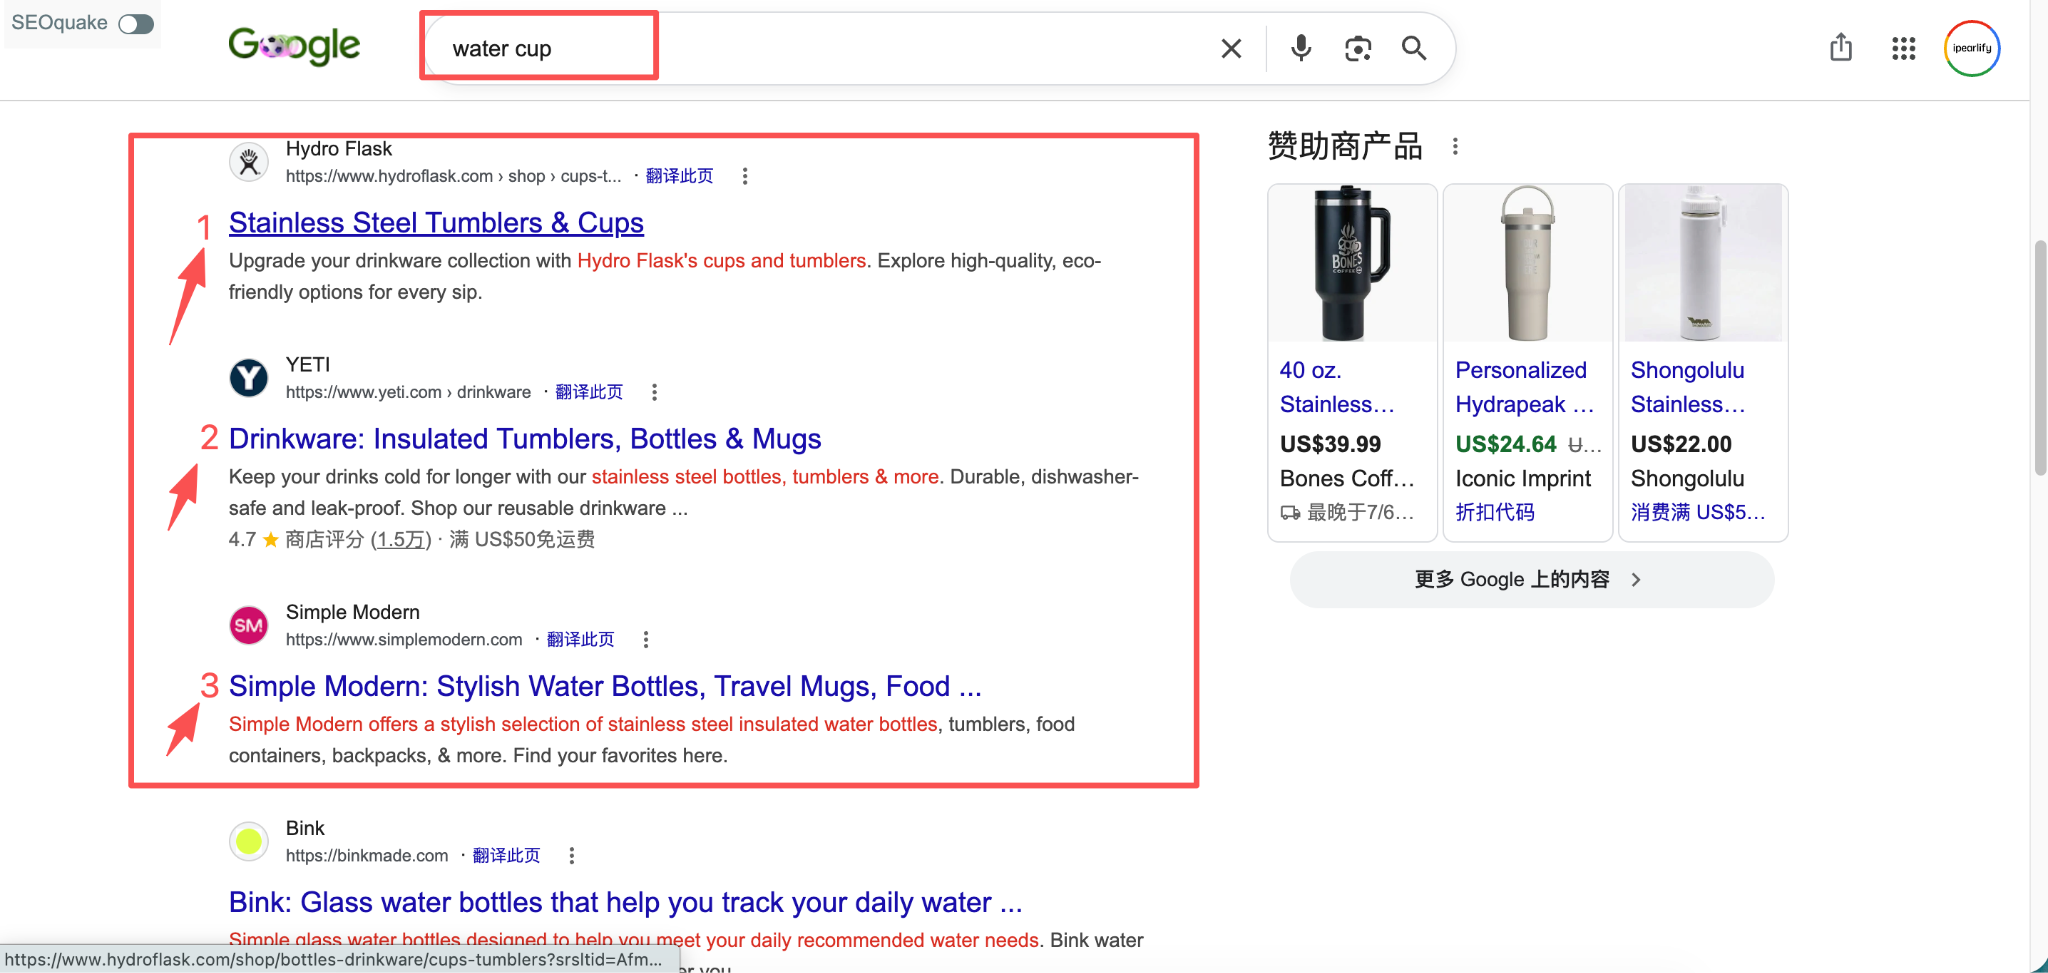This screenshot has width=2048, height=973.
Task: Click the hydroflask.com breadcrumb URL
Action: click(x=453, y=176)
